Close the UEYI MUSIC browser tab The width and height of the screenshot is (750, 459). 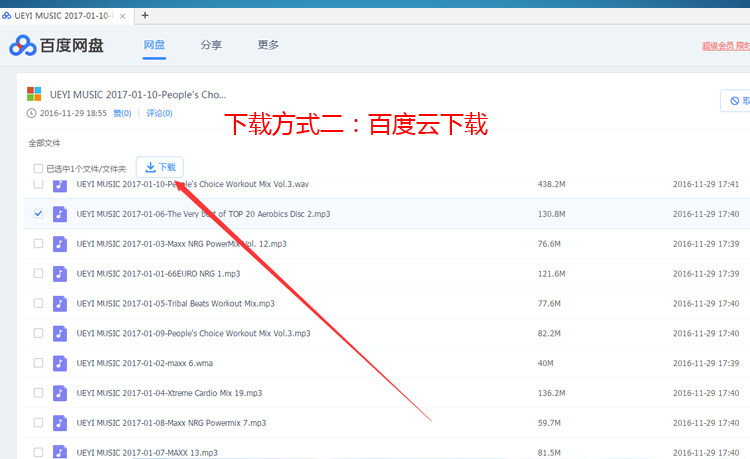(122, 16)
